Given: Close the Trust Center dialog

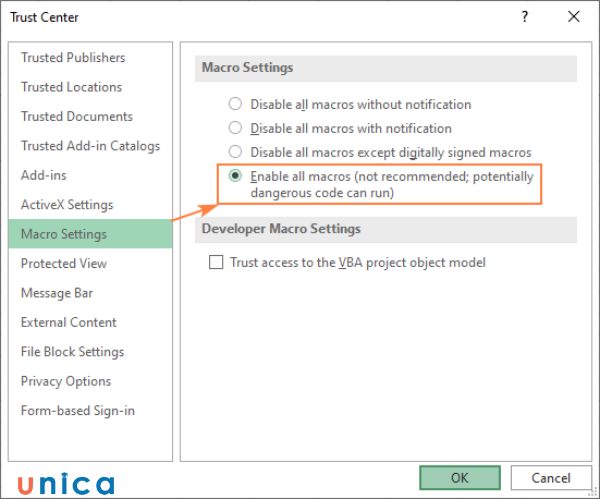Looking at the screenshot, I should tap(573, 17).
